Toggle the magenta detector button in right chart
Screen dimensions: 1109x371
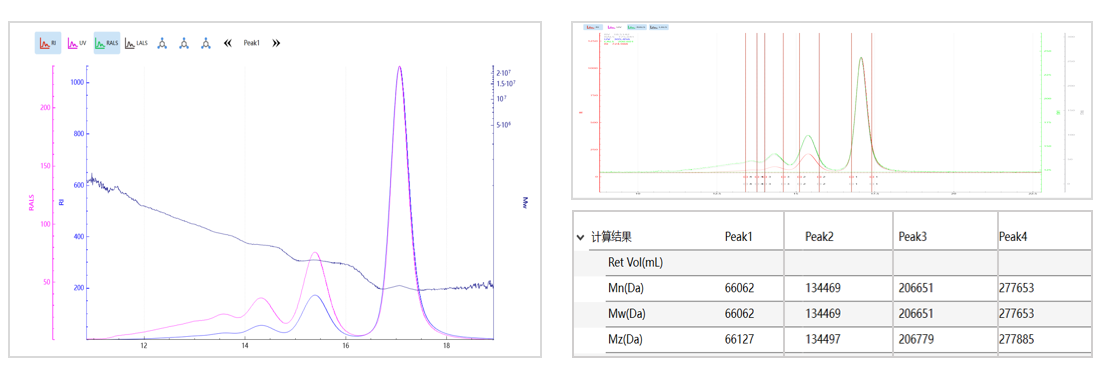coord(615,27)
